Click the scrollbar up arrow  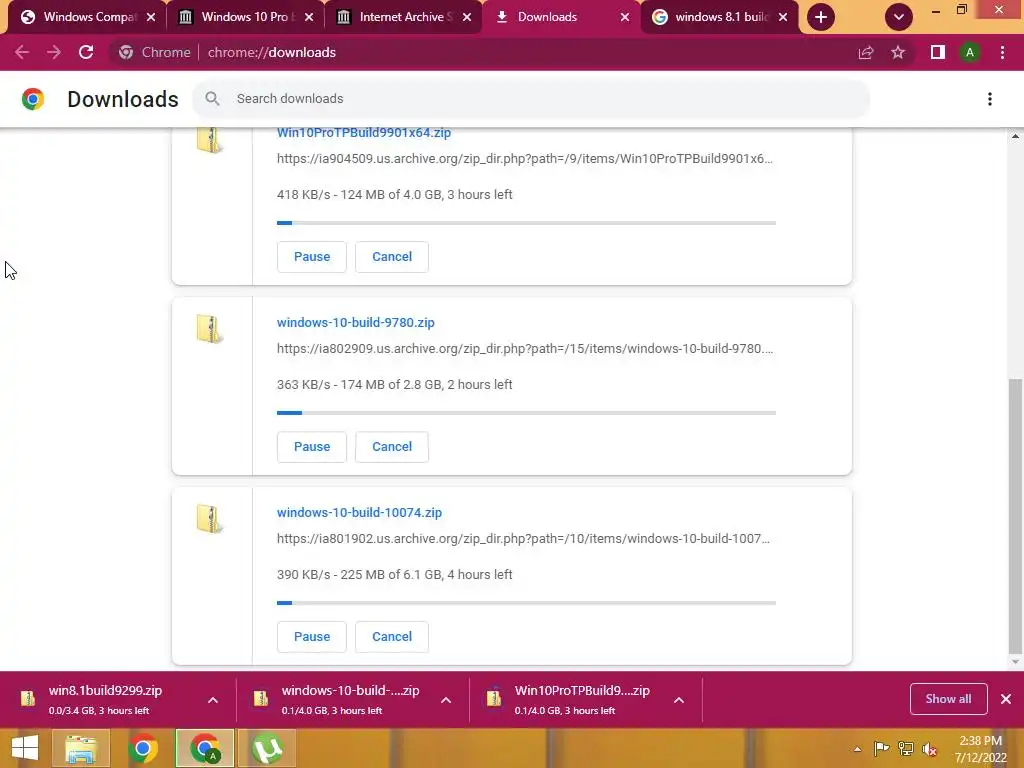coord(1015,136)
